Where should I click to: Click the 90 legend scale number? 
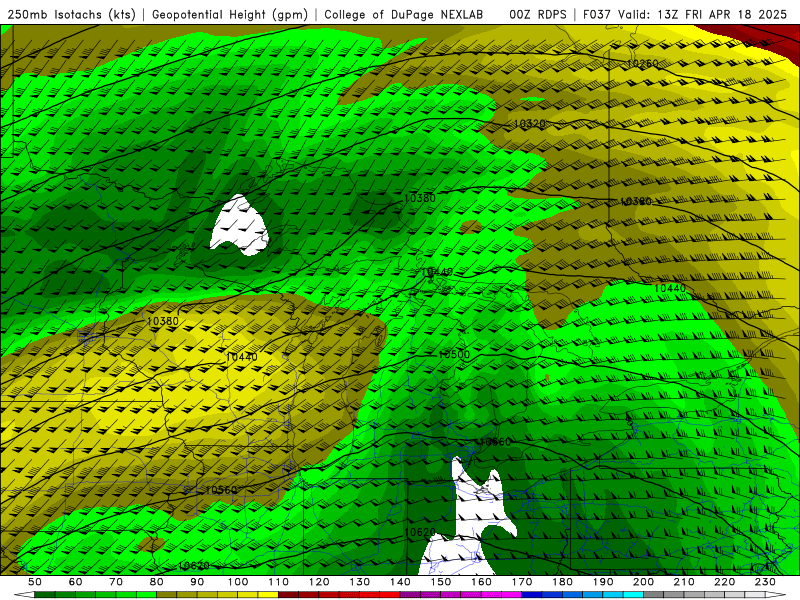197,582
